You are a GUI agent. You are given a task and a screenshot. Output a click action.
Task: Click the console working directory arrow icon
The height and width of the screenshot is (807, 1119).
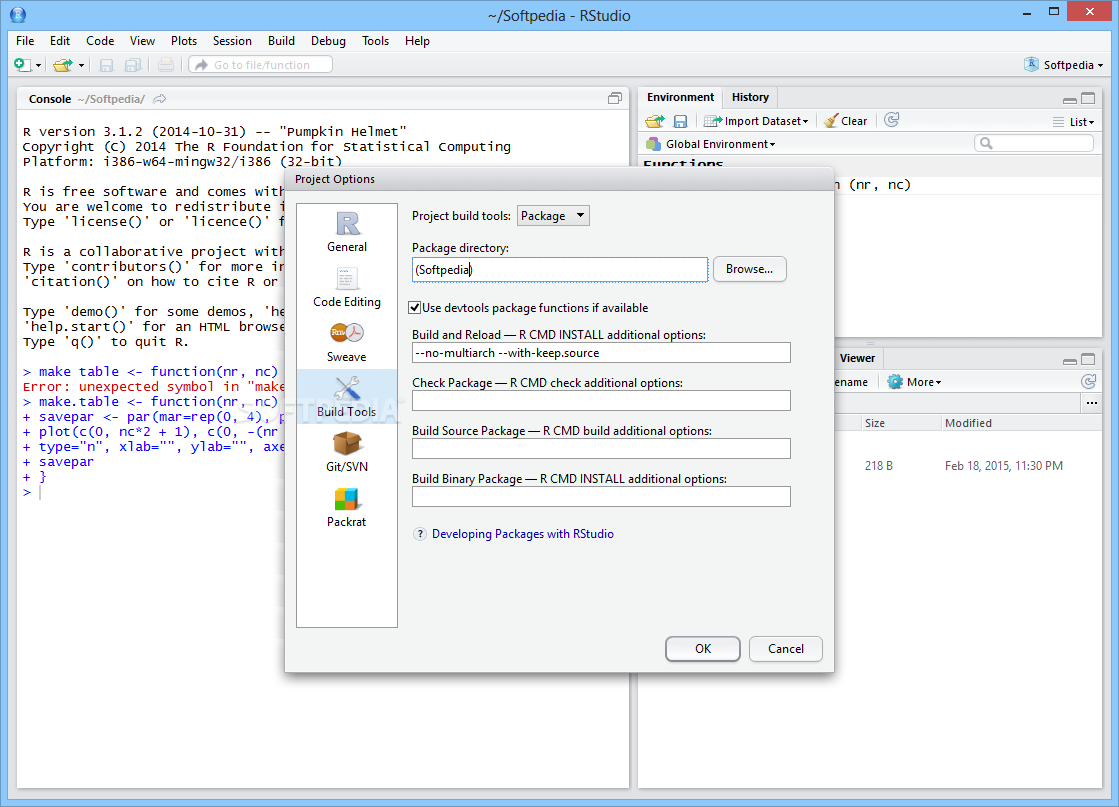pos(160,99)
